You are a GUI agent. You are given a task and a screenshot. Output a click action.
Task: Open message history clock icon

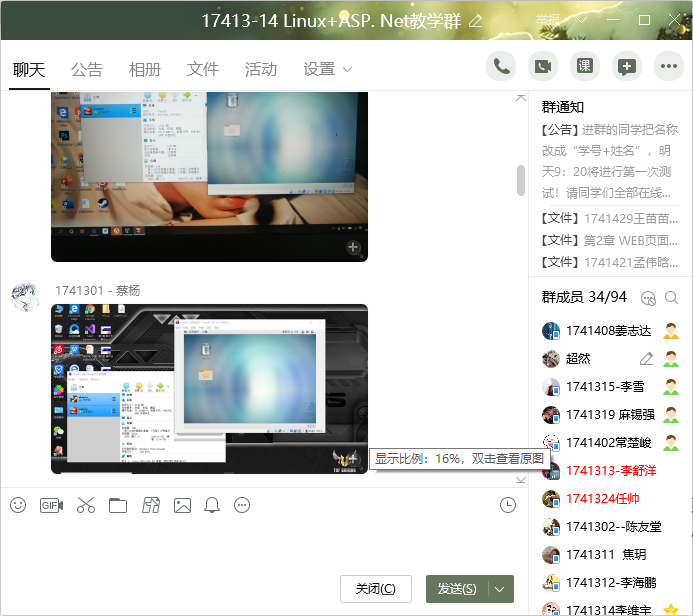(508, 505)
